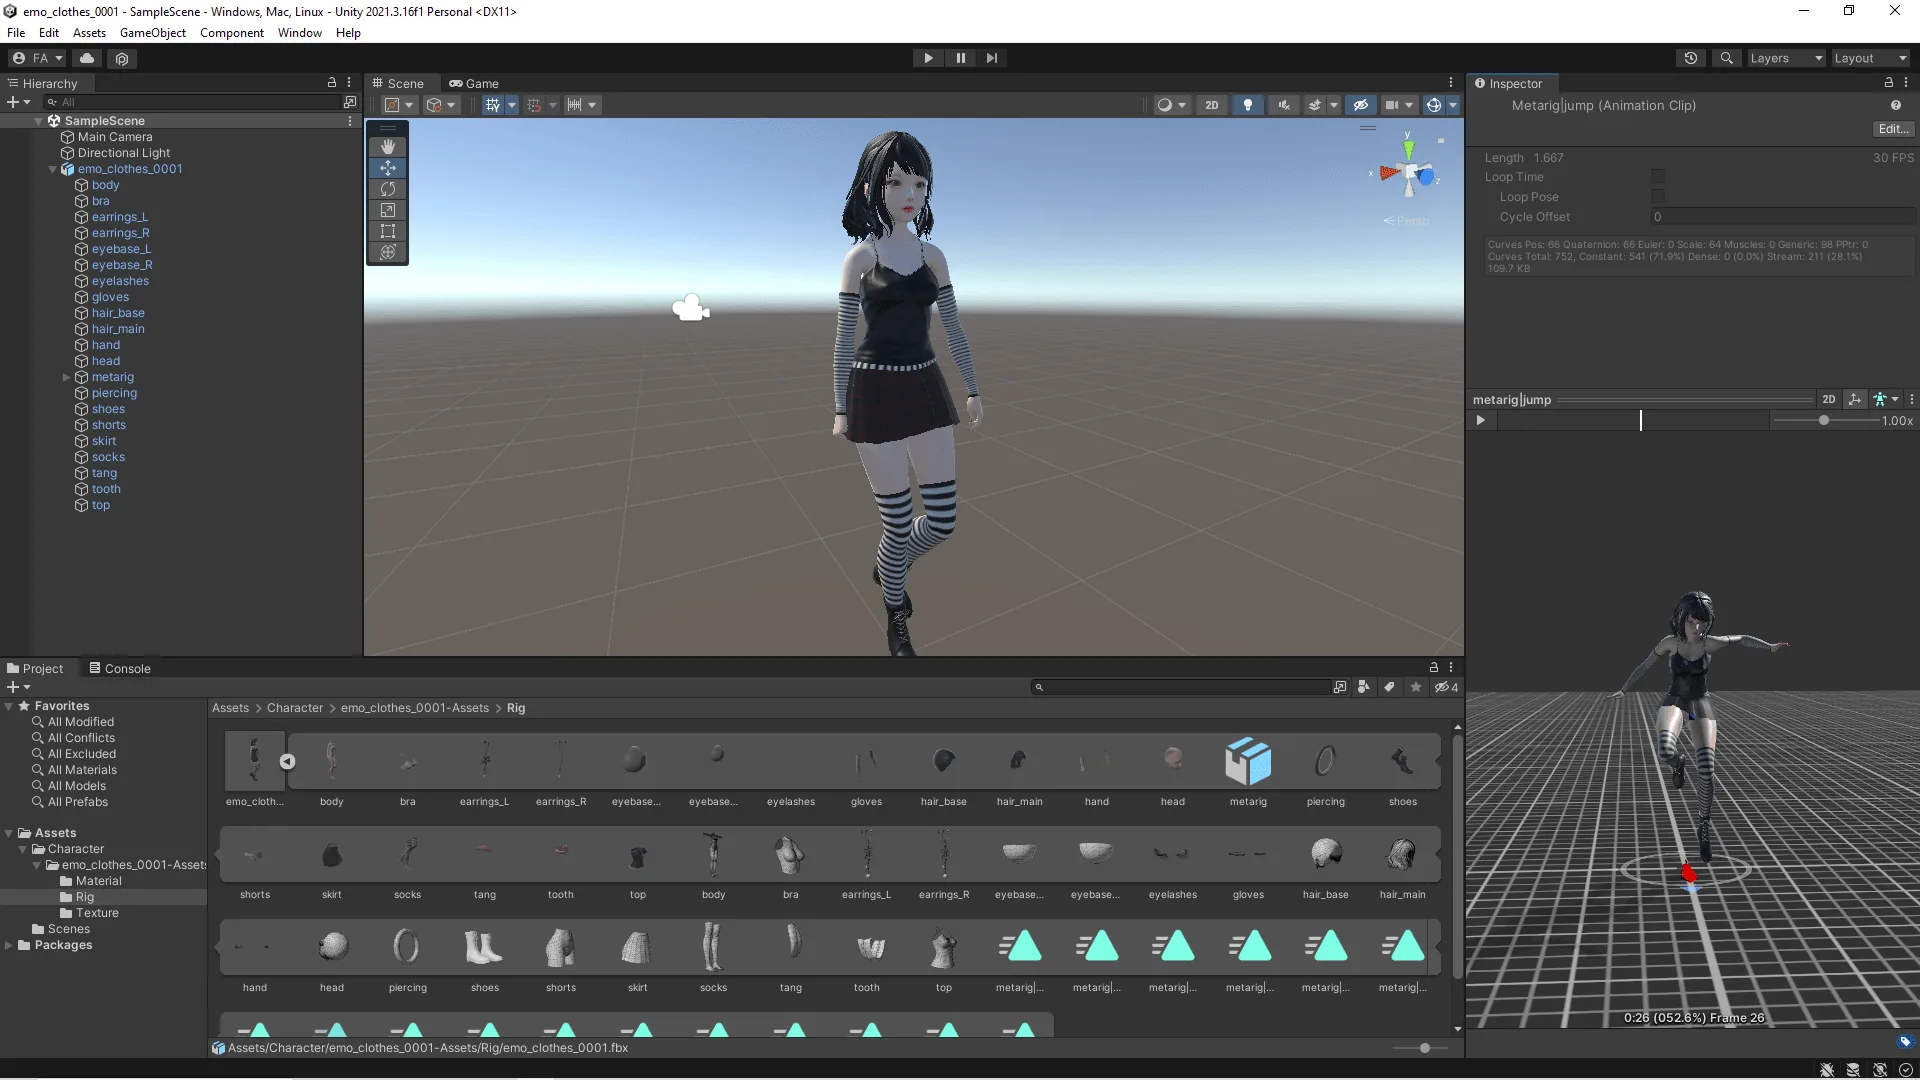Expand the metarig item in the Hierarchy
Image resolution: width=1920 pixels, height=1080 pixels.
pos(66,377)
